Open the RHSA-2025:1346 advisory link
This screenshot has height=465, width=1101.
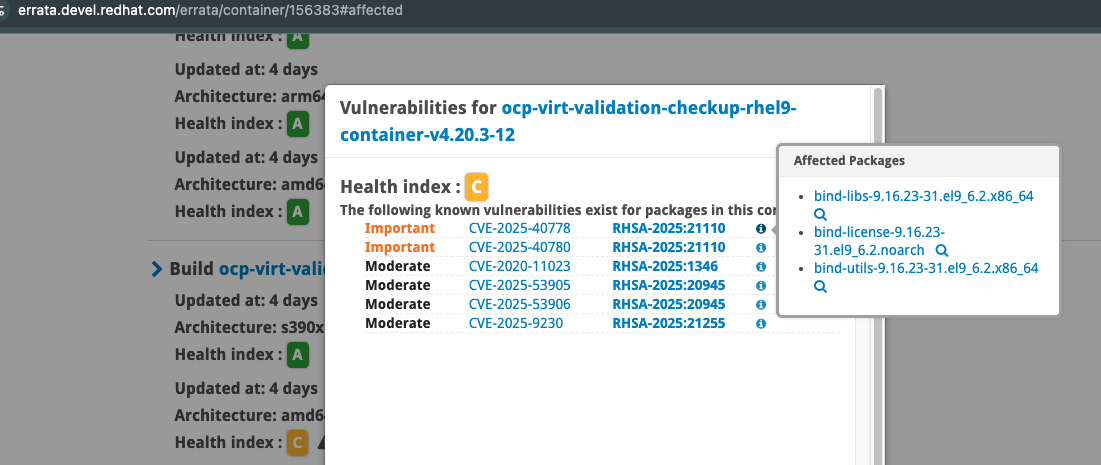click(665, 267)
